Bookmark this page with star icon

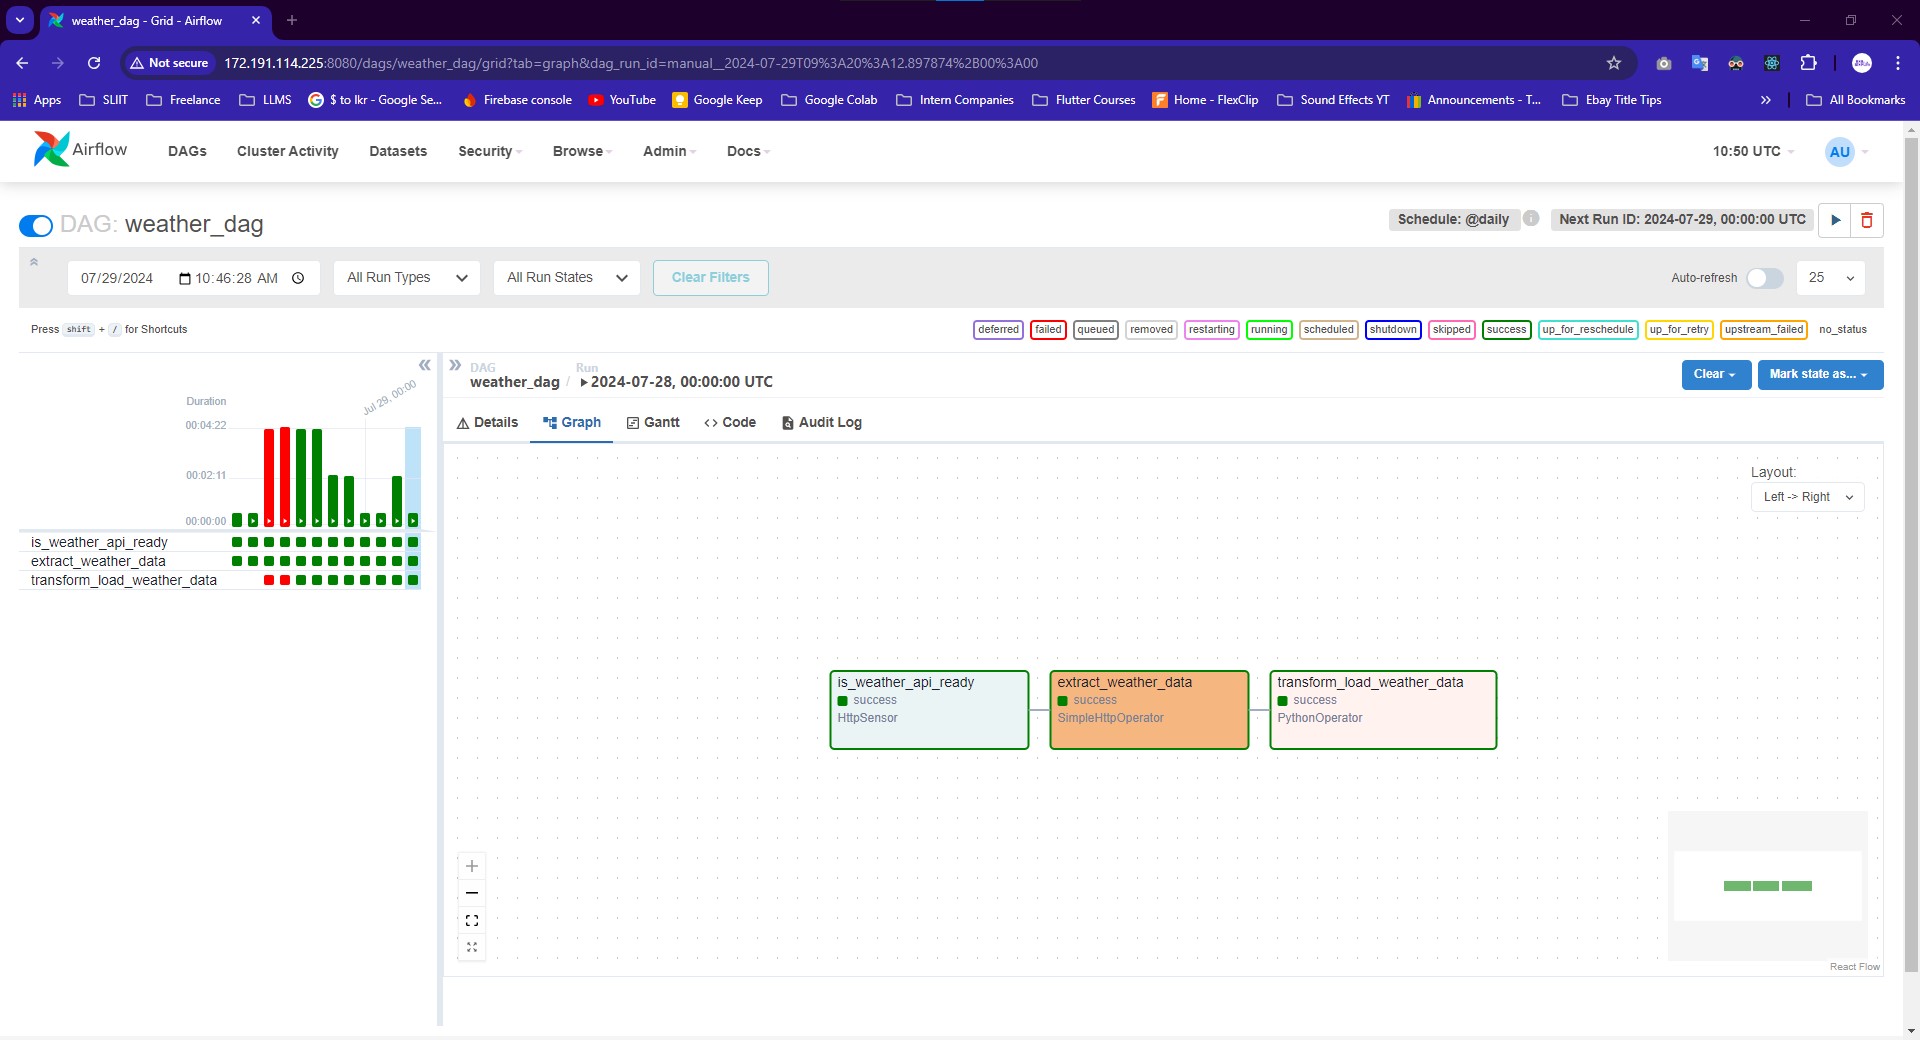point(1613,63)
